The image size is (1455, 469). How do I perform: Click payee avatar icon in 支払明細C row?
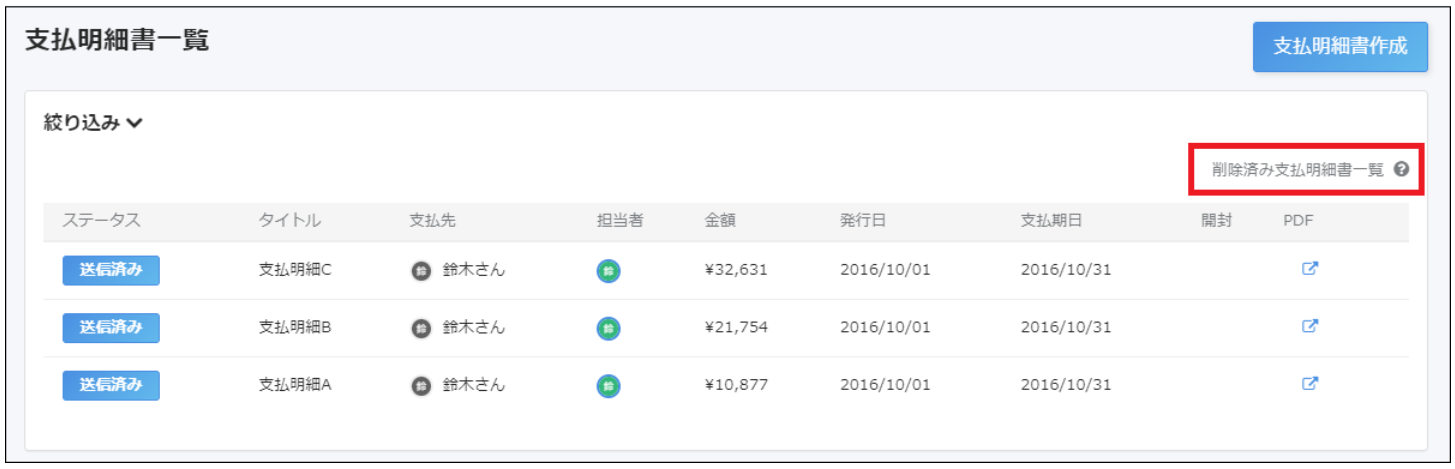pyautogui.click(x=422, y=270)
